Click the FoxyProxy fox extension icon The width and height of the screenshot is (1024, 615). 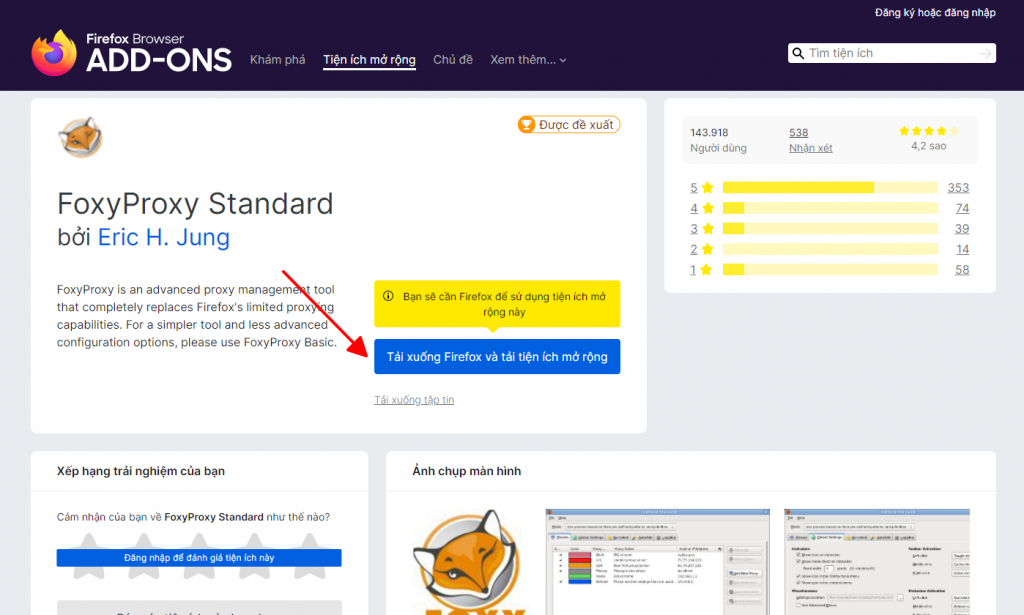click(80, 137)
